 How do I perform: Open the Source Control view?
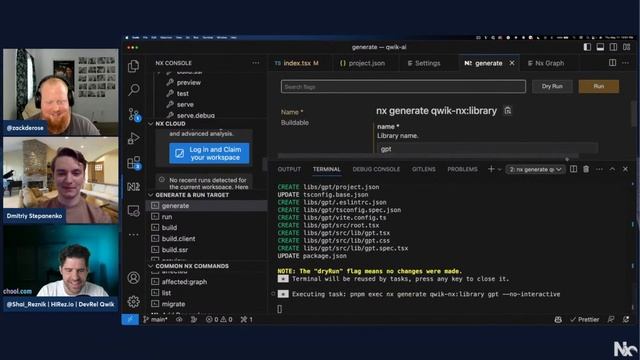click(134, 114)
